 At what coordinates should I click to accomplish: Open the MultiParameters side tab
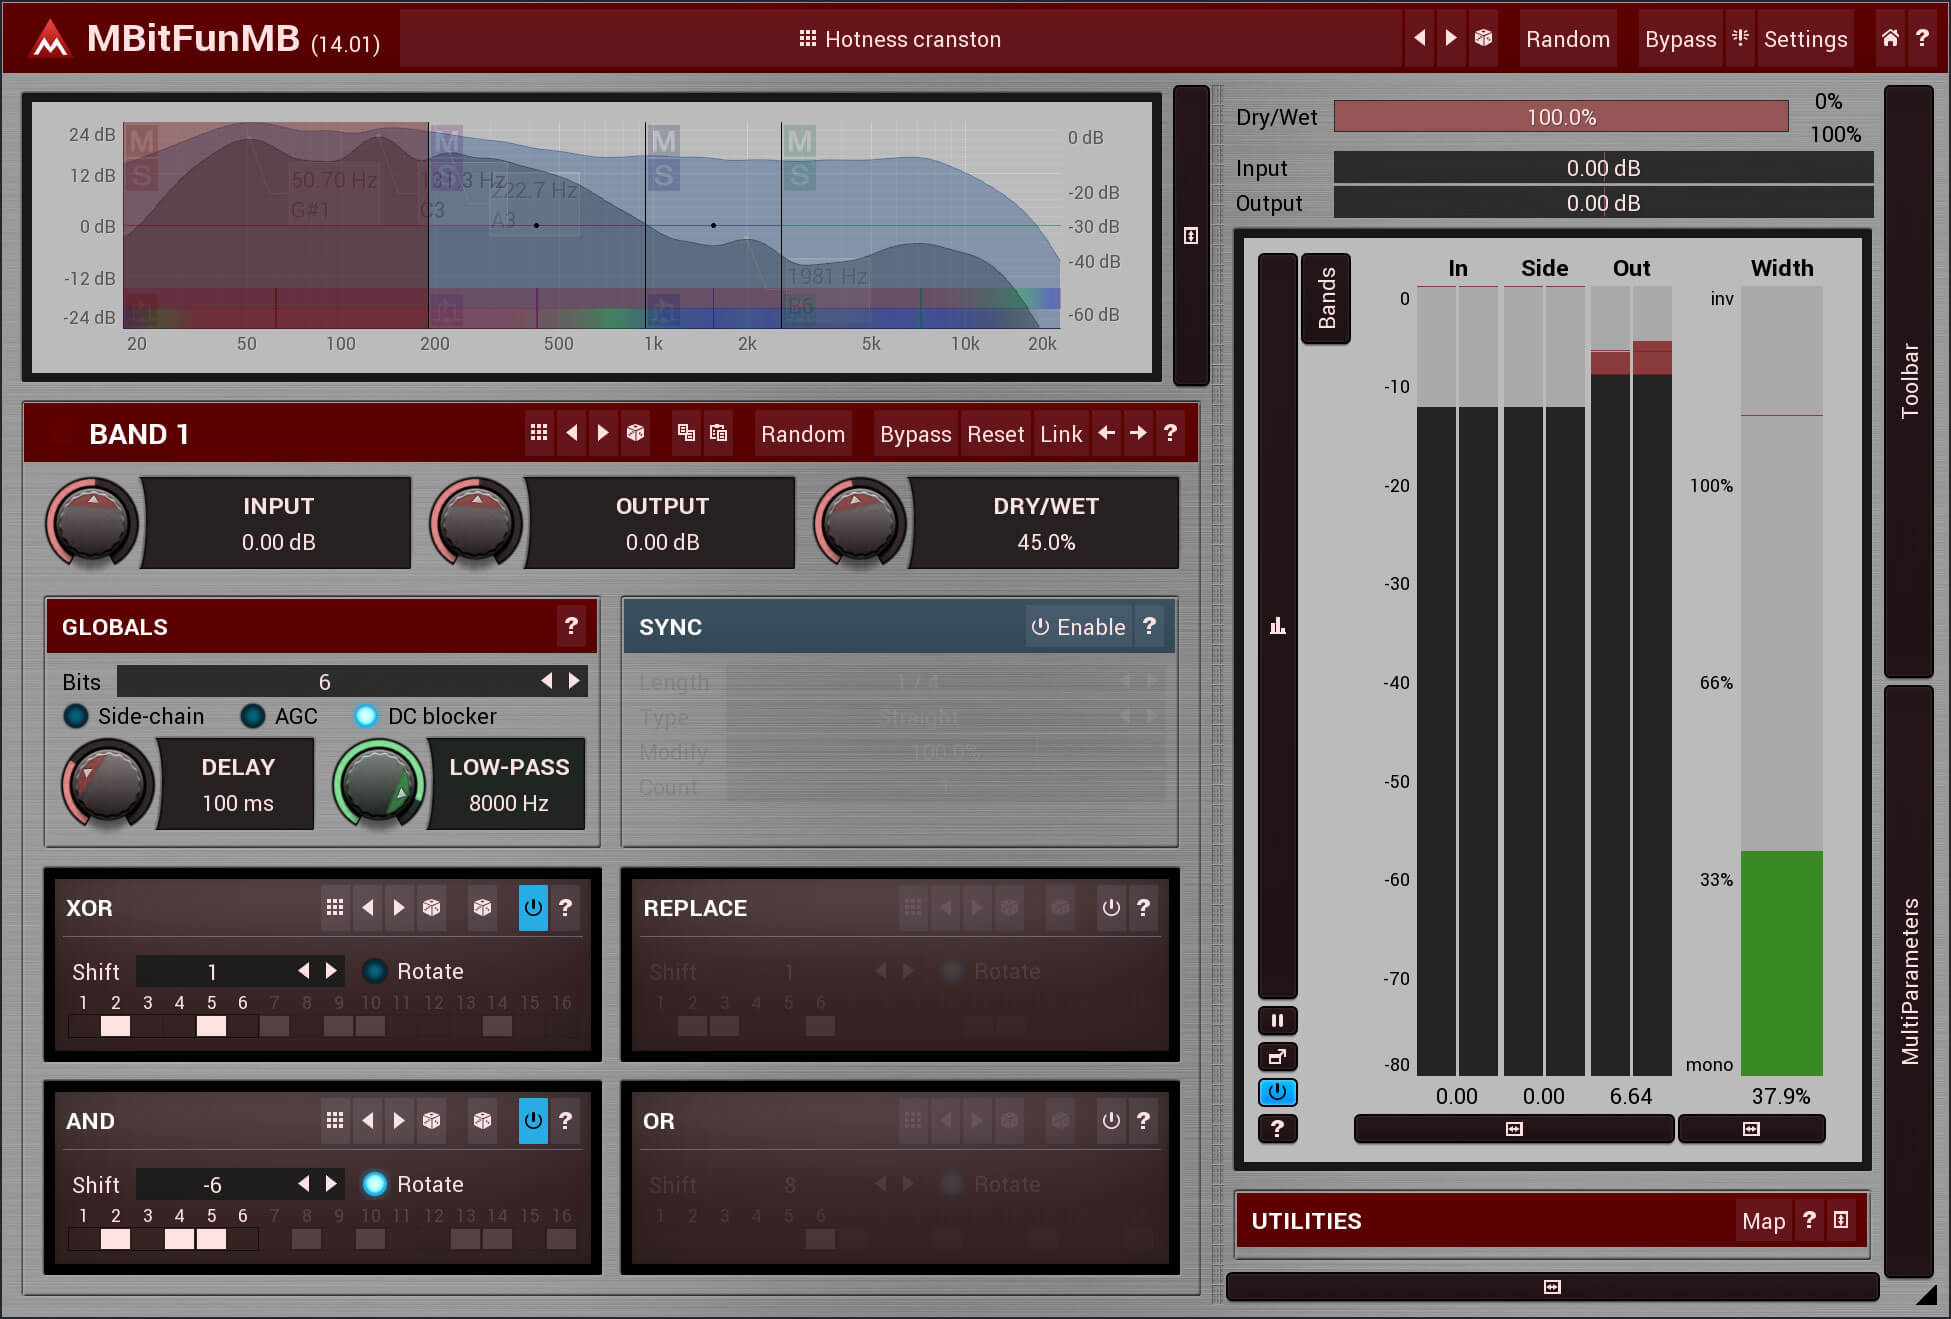1908,981
